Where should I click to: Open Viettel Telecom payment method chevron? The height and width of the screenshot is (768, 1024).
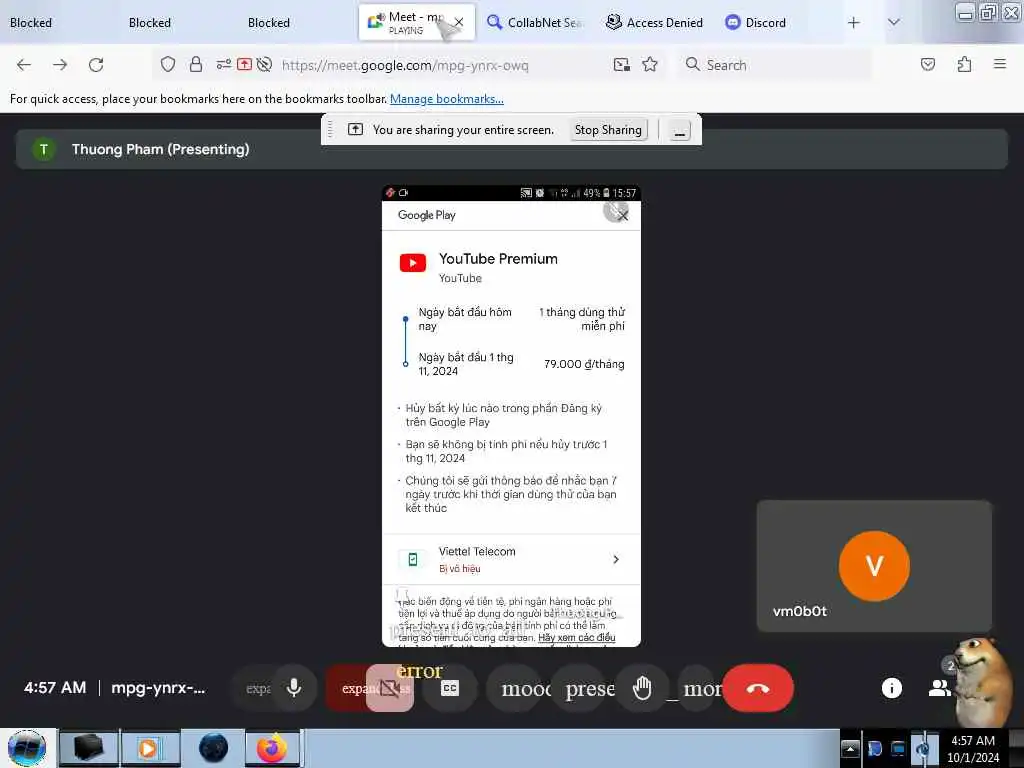(x=616, y=559)
